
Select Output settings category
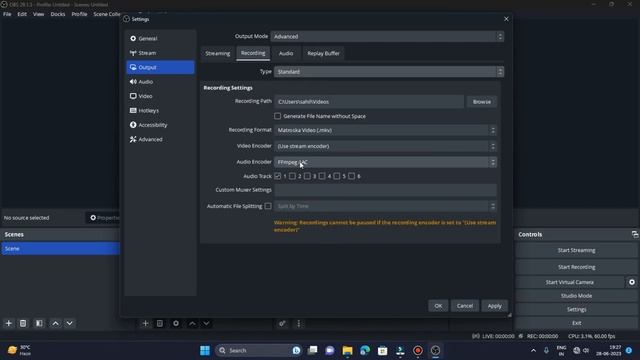coord(160,67)
